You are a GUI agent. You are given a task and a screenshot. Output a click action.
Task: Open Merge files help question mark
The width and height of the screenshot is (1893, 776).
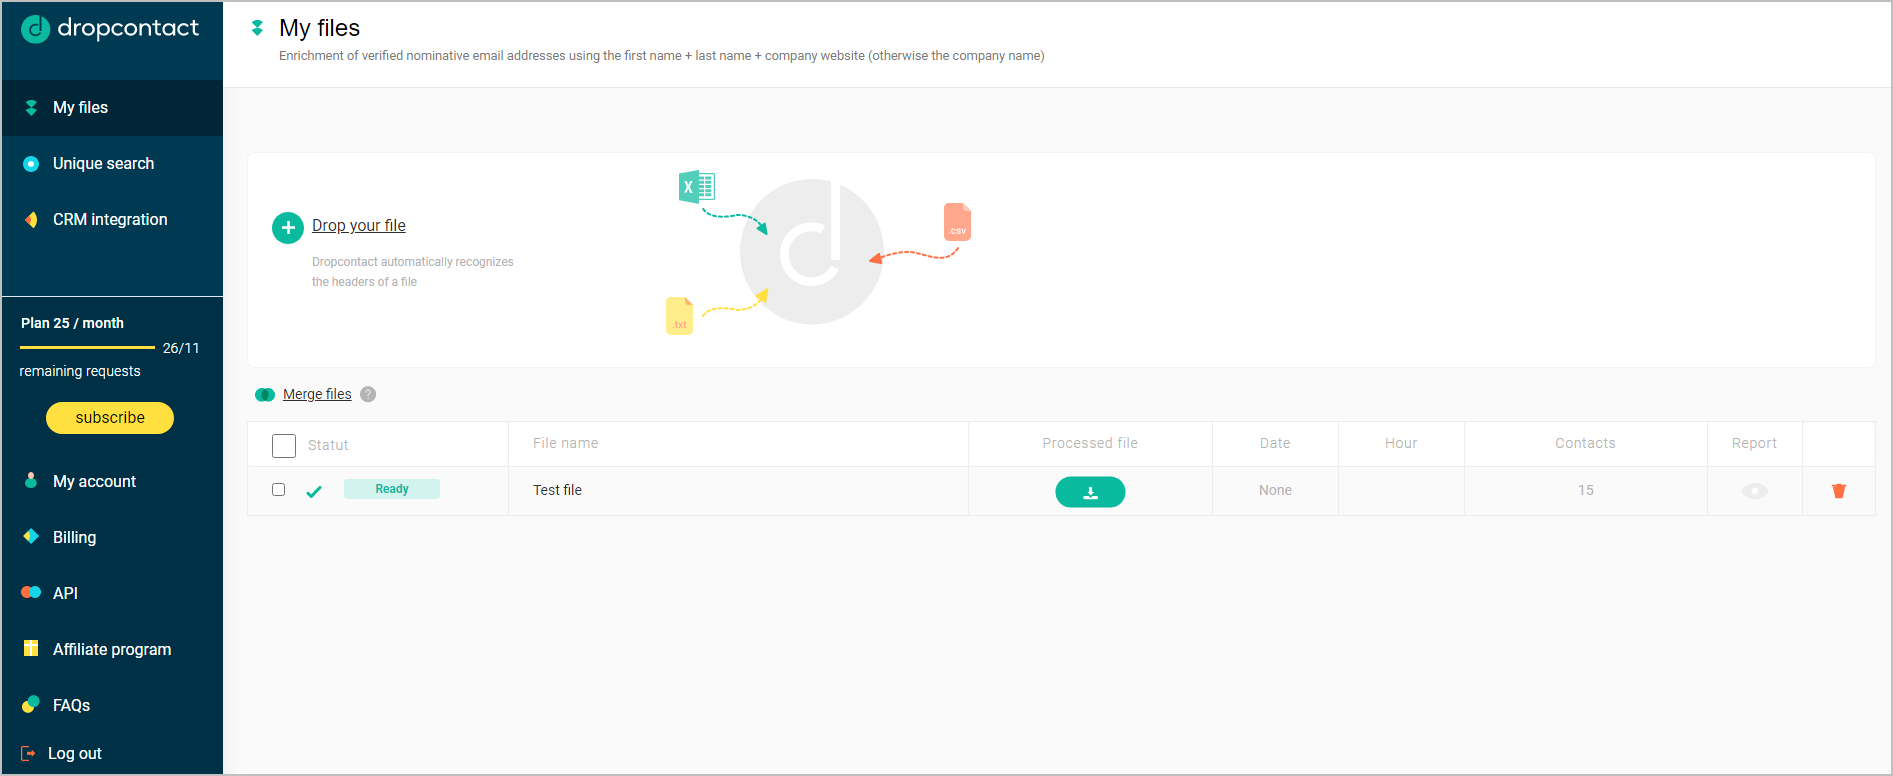click(368, 394)
